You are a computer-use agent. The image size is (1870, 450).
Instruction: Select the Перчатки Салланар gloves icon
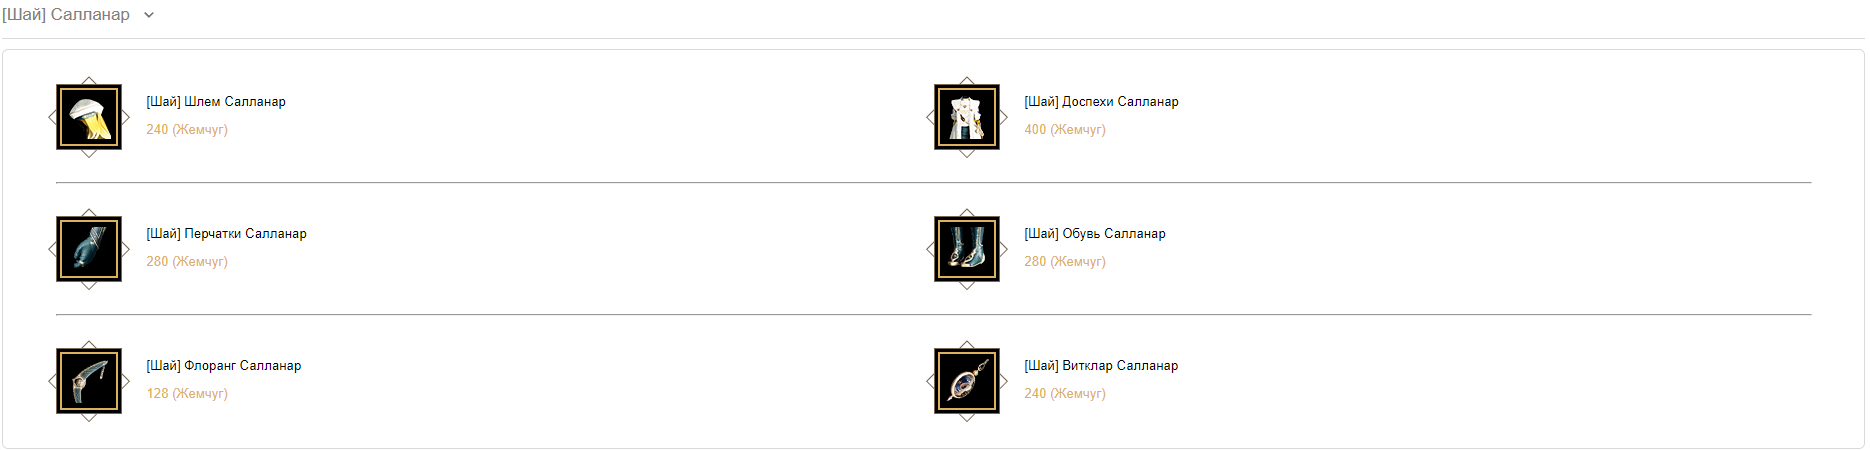[x=89, y=249]
